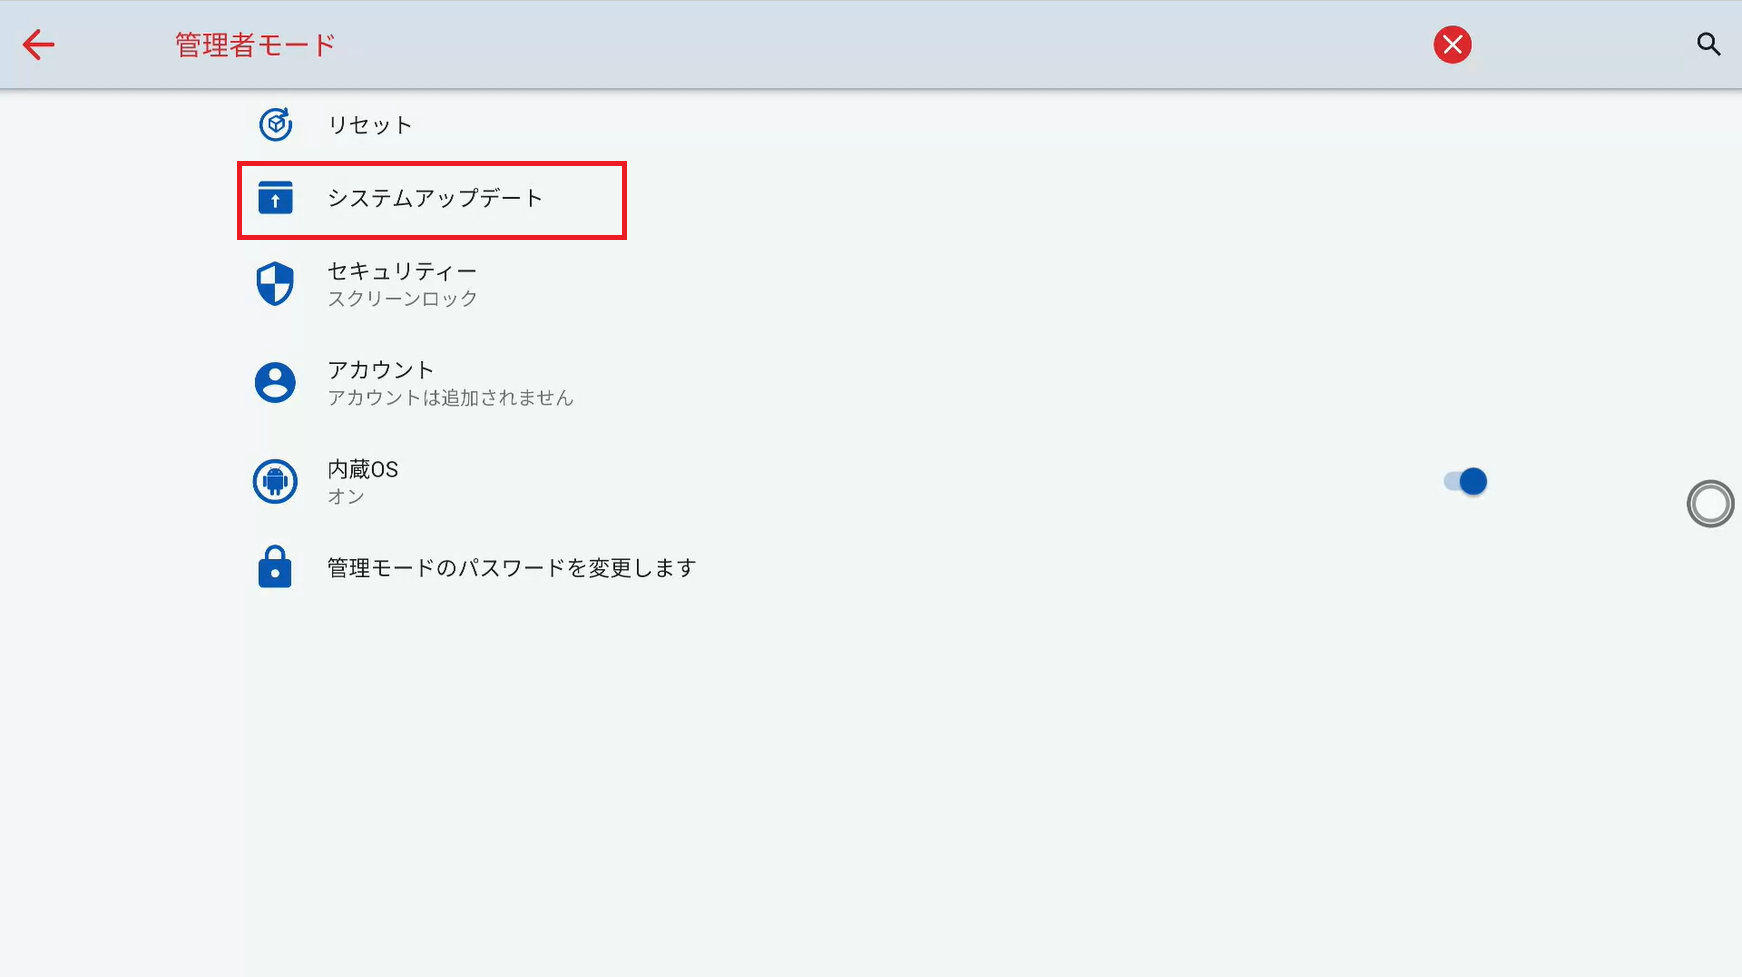This screenshot has width=1742, height=977.
Task: Open search with the magnifier icon
Action: point(1708,44)
